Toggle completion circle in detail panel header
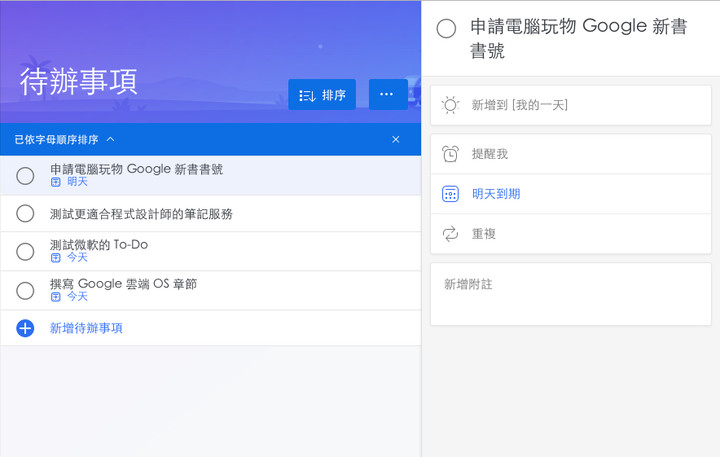Image resolution: width=720 pixels, height=457 pixels. click(446, 28)
